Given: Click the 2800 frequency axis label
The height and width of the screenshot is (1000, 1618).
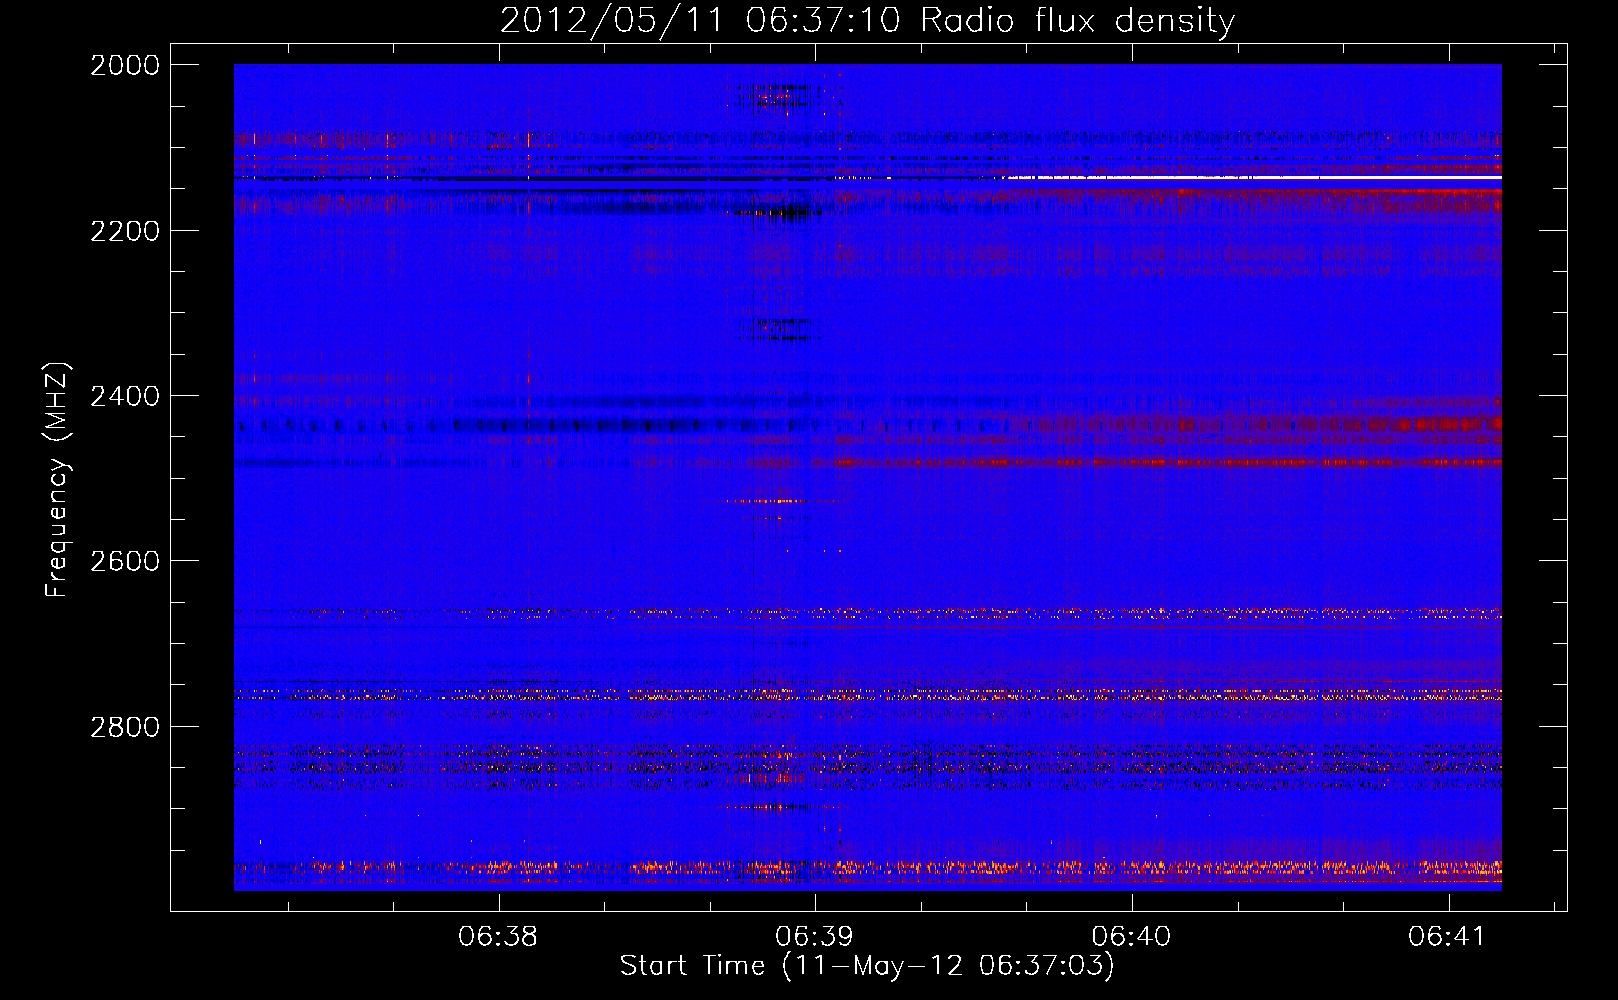Looking at the screenshot, I should click(x=125, y=727).
